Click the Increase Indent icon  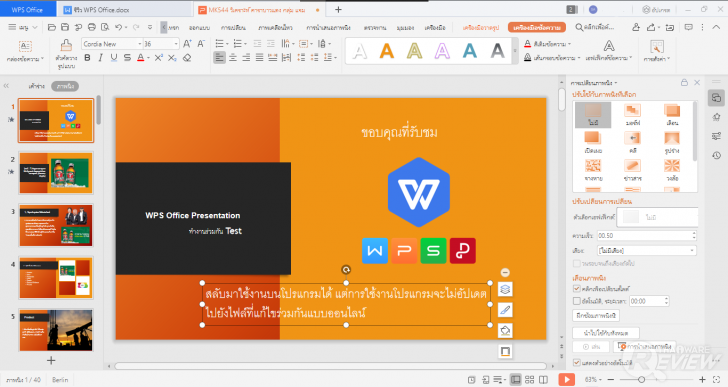coord(271,44)
